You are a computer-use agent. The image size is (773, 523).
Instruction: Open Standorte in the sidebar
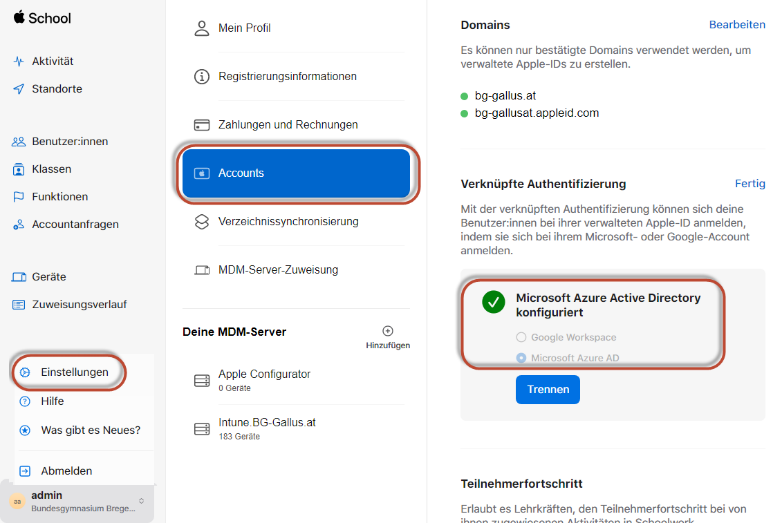coord(57,89)
